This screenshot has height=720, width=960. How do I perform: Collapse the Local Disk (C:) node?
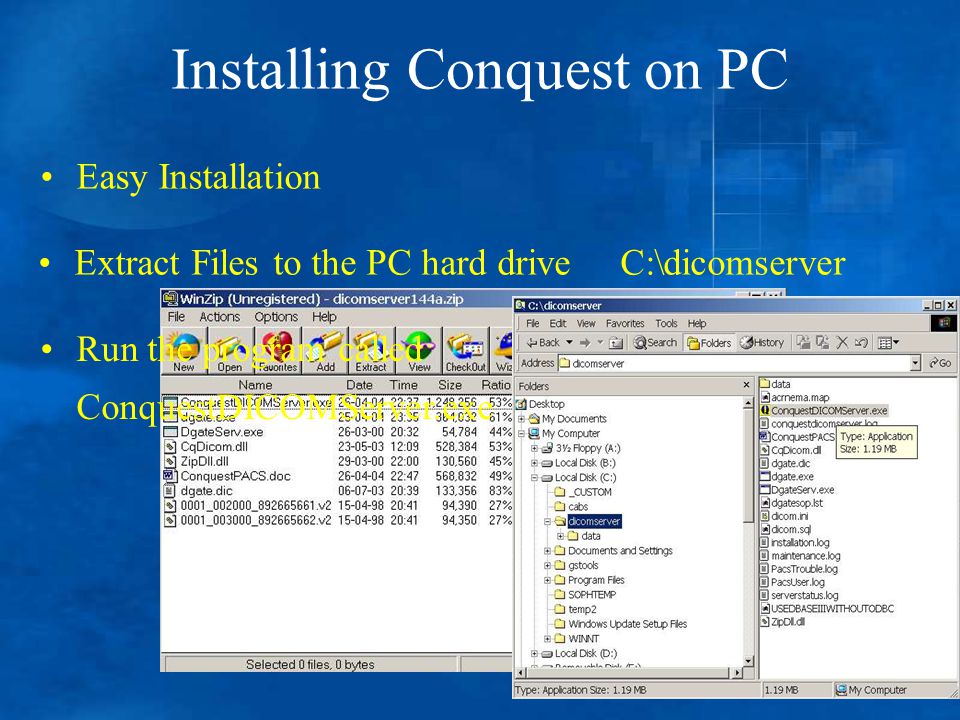click(x=534, y=478)
